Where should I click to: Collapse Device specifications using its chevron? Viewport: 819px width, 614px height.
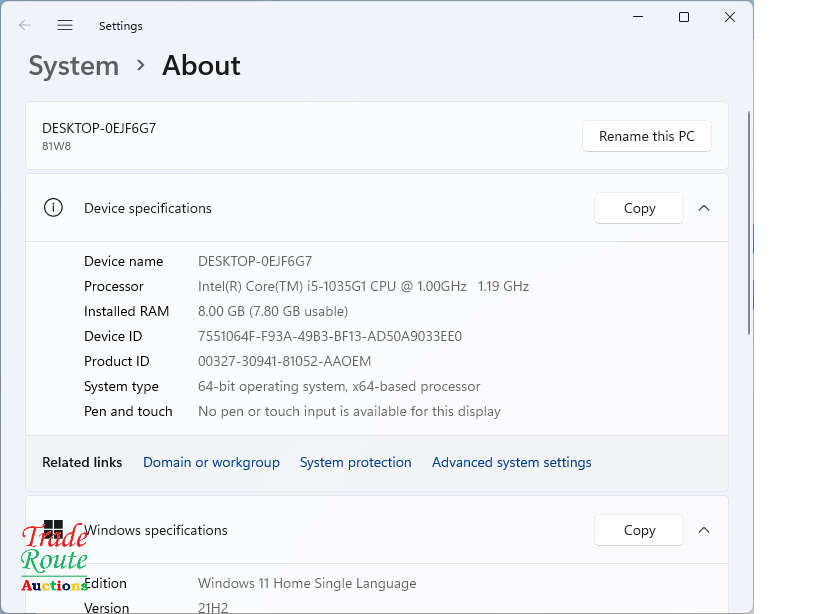click(x=704, y=208)
